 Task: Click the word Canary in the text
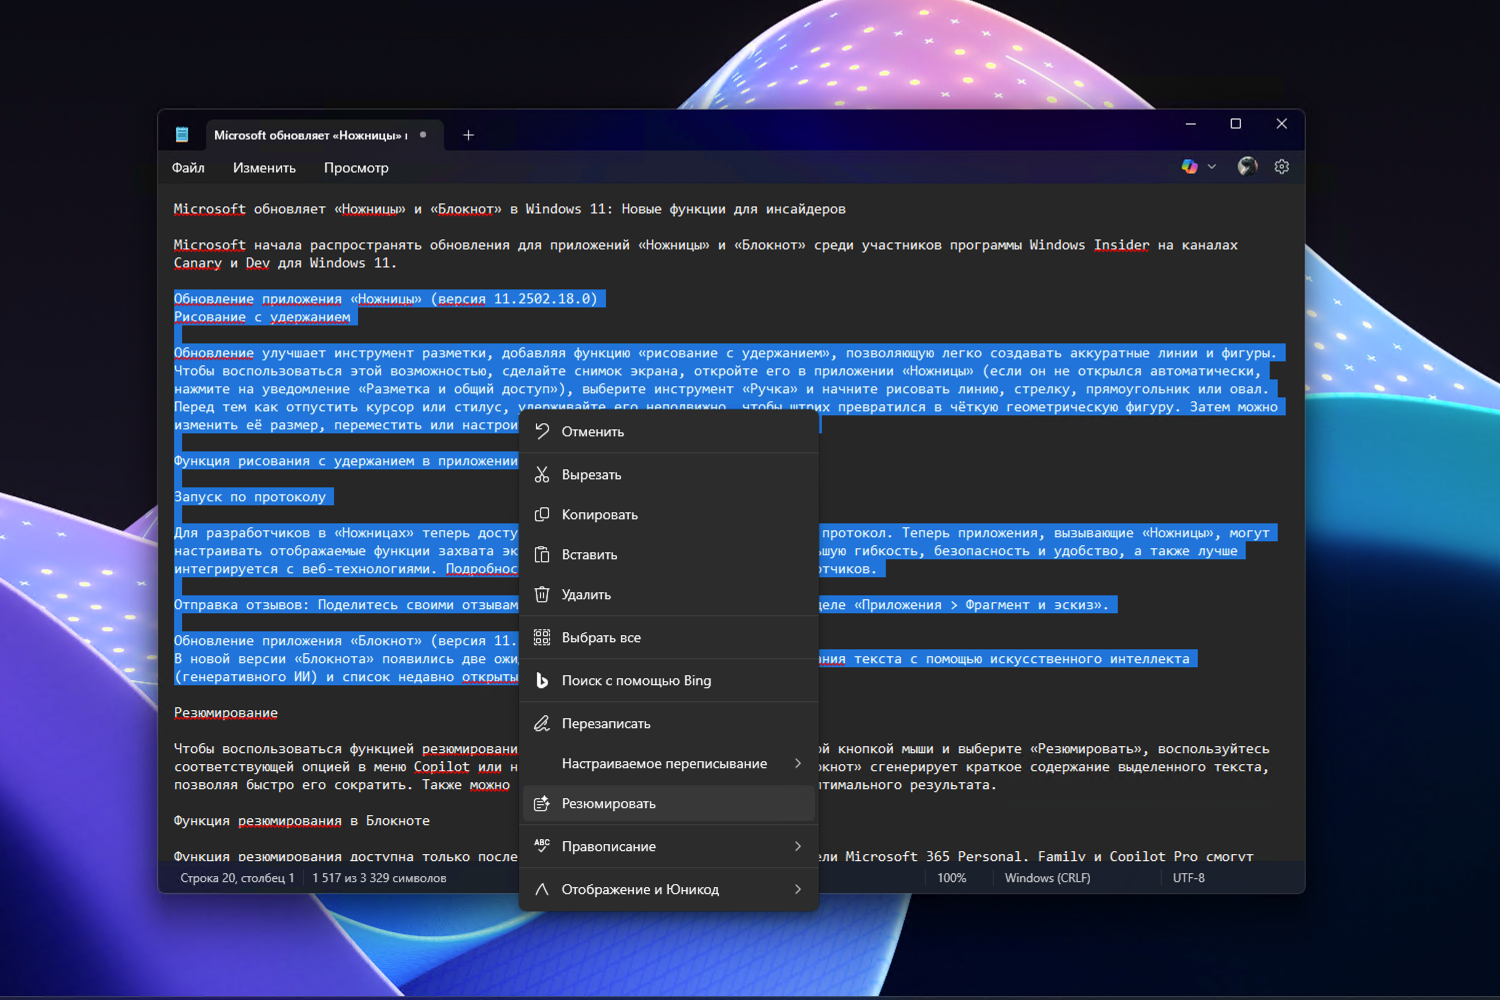click(197, 263)
